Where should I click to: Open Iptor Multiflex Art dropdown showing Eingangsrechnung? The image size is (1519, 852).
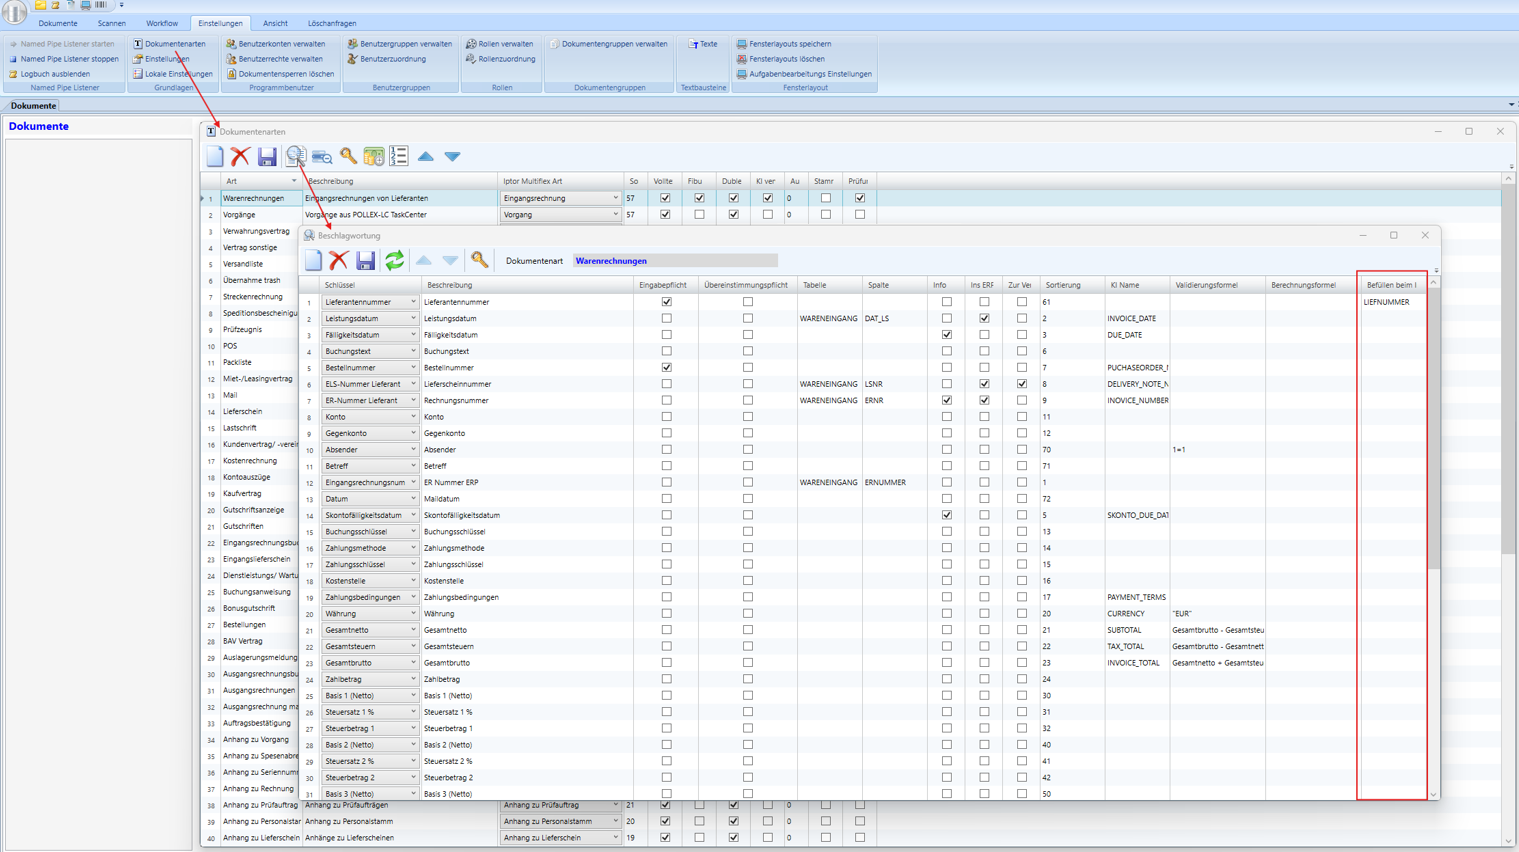(615, 198)
